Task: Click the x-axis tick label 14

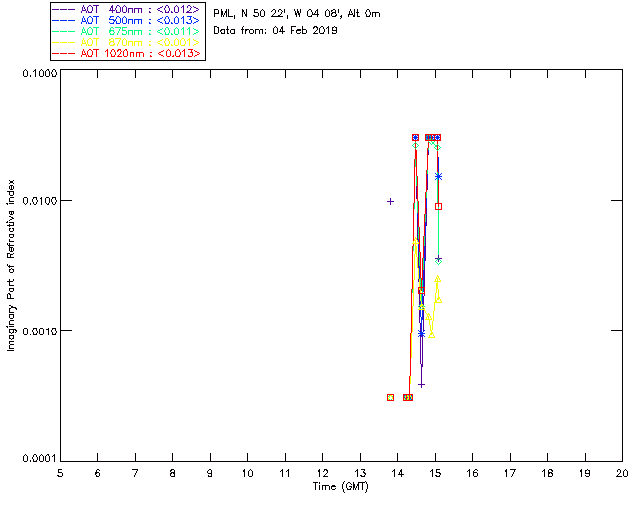Action: click(x=398, y=474)
